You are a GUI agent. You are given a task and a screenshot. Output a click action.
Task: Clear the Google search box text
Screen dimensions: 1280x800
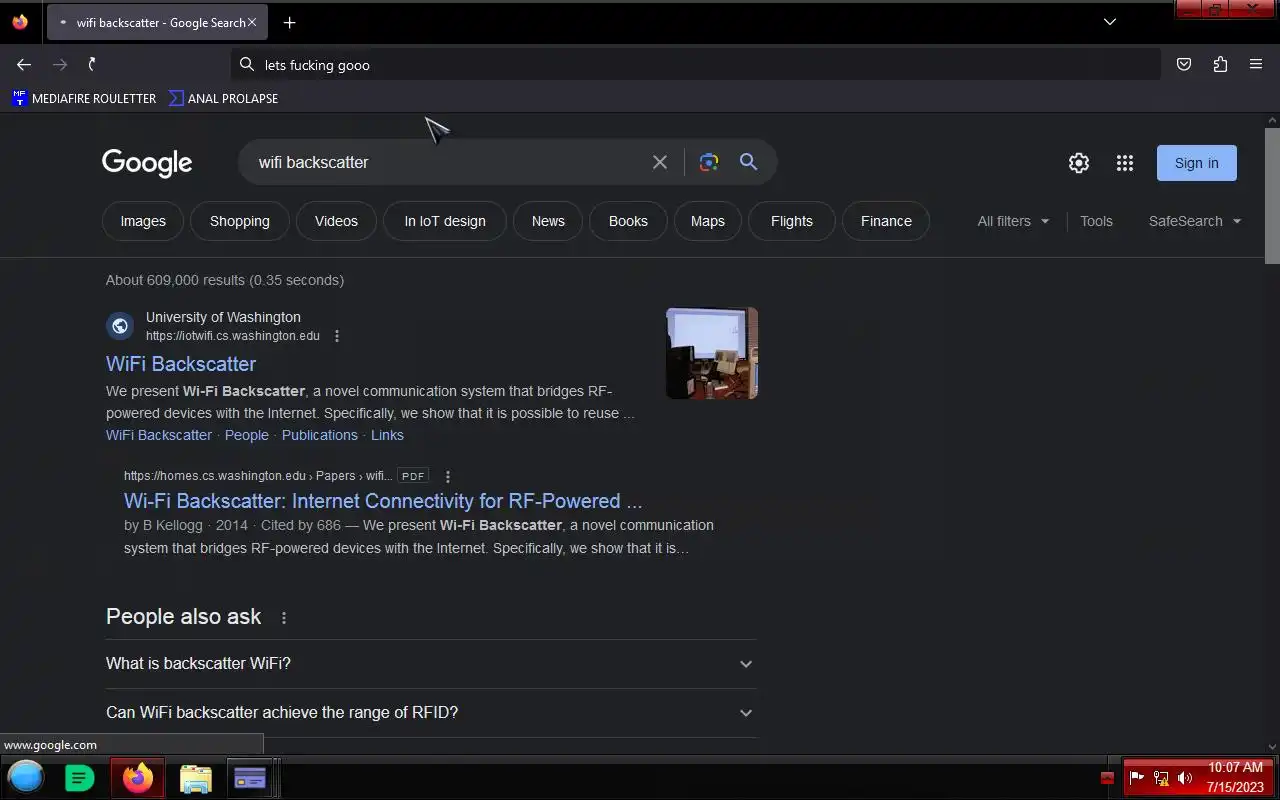(x=660, y=162)
